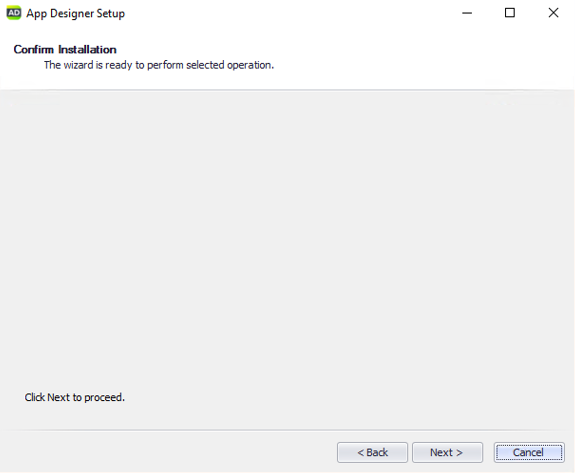The width and height of the screenshot is (575, 473).
Task: Click the 'Click Next to proceed' message
Action: coord(74,397)
